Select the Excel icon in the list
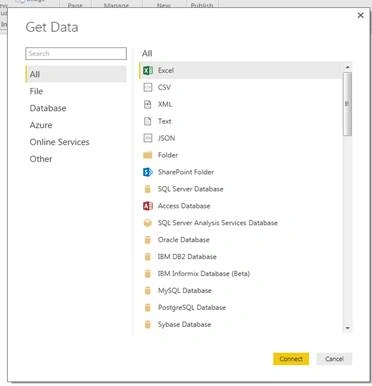The width and height of the screenshot is (372, 386). pos(148,70)
